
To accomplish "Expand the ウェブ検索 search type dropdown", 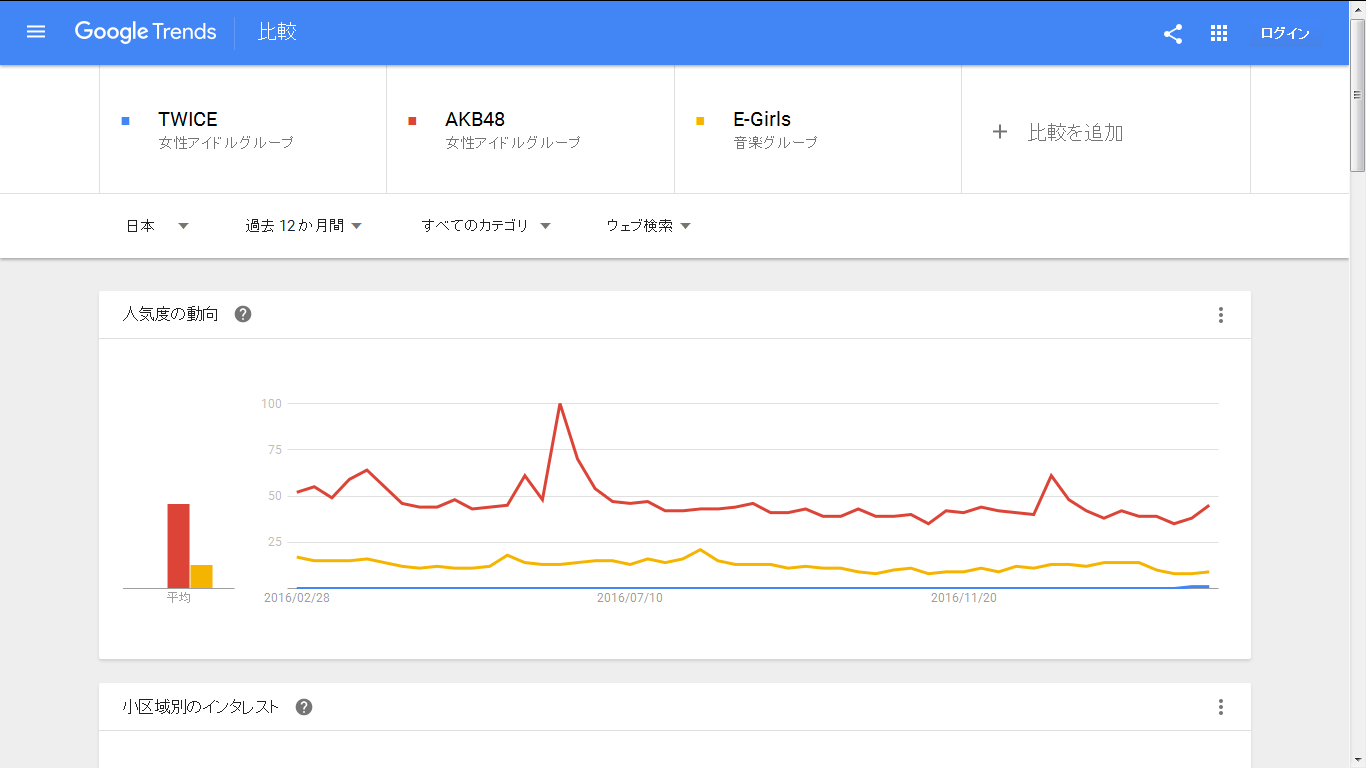I will point(648,226).
